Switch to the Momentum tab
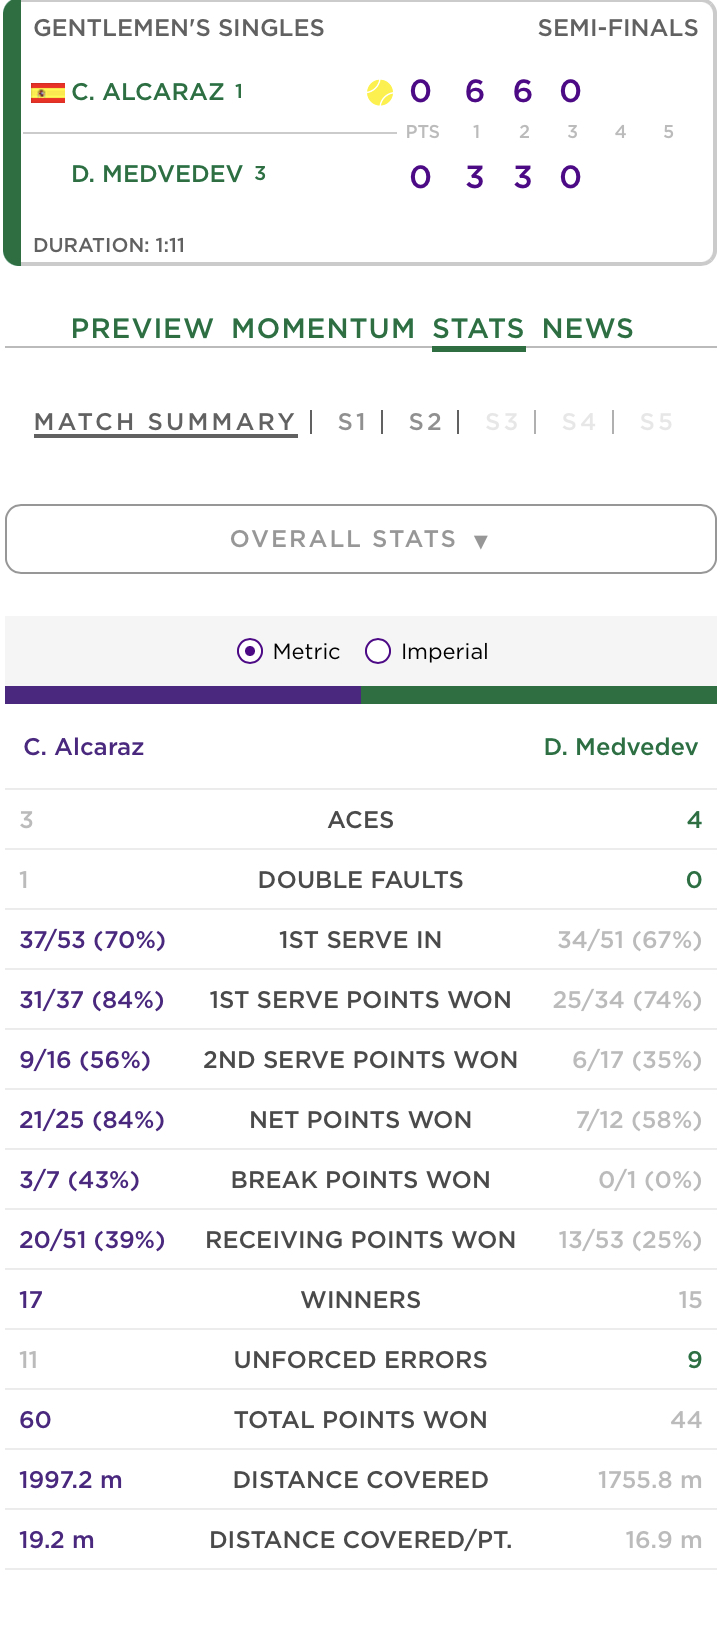 323,328
